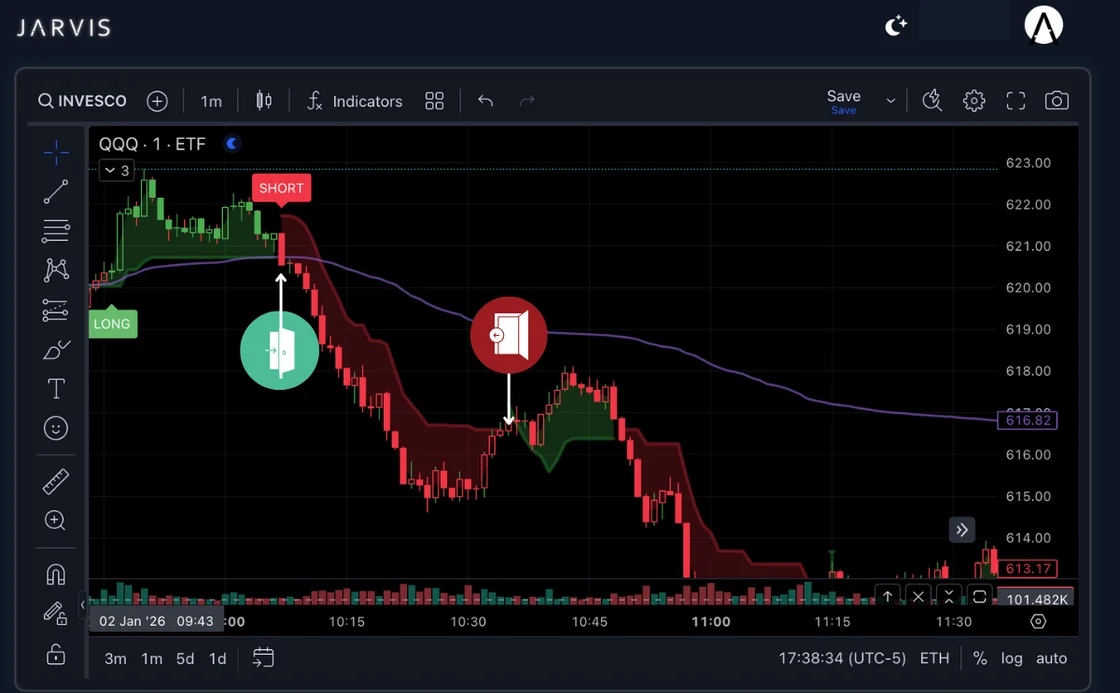The height and width of the screenshot is (693, 1120).
Task: Toggle dark mode moon icon in header
Action: (x=896, y=26)
